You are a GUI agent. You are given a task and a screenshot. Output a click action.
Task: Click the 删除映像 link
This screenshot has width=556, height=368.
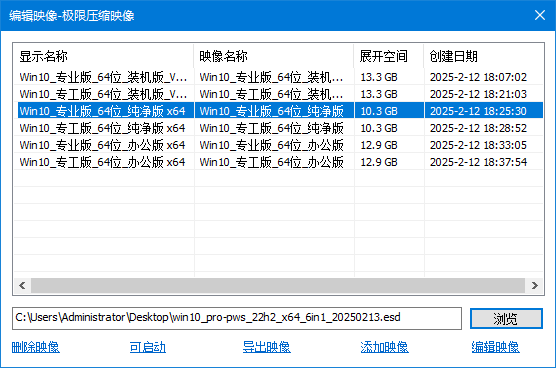35,347
